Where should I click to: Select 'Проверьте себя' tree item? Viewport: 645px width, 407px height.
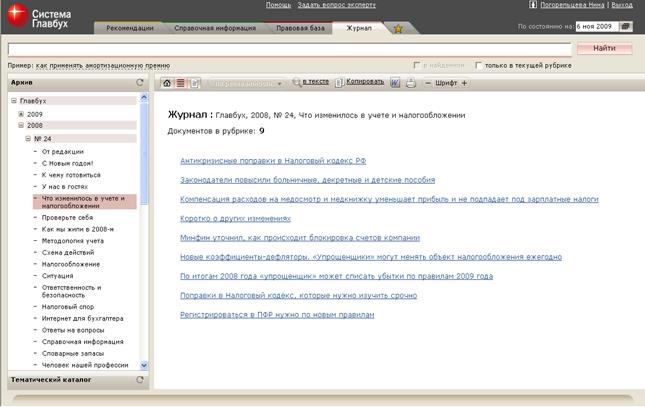tap(67, 217)
